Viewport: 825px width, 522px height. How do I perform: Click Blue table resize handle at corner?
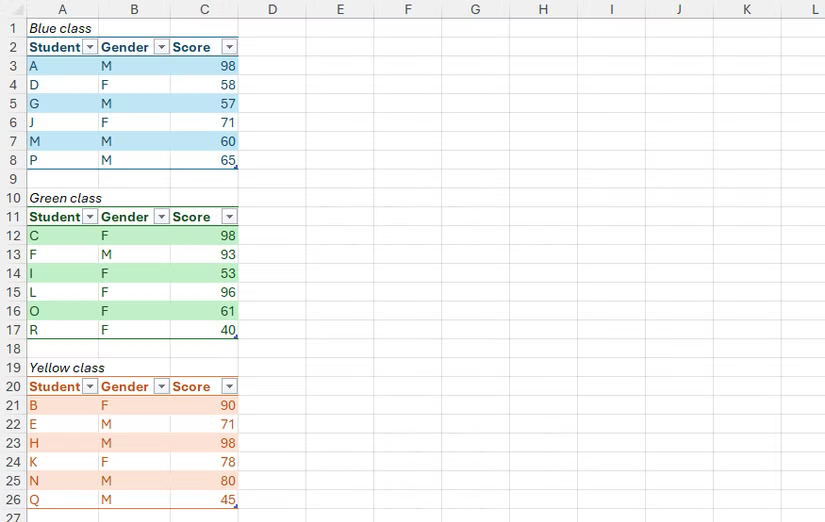[x=236, y=167]
